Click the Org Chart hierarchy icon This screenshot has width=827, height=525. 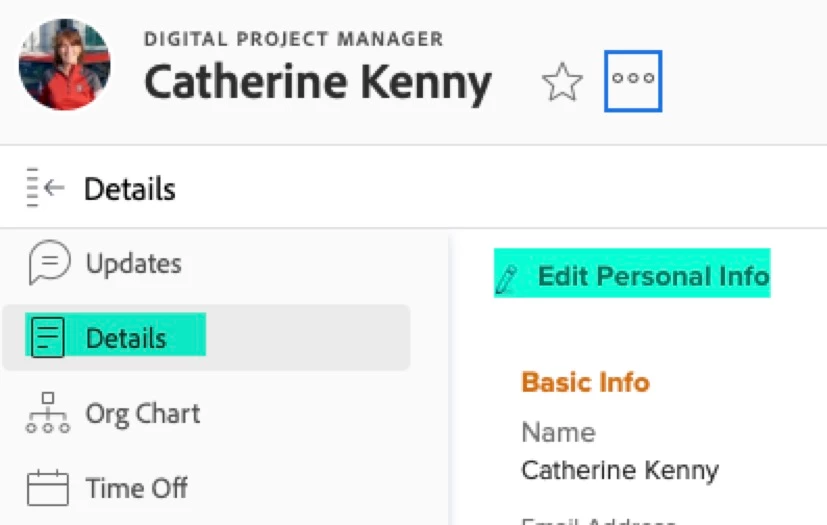[48, 413]
